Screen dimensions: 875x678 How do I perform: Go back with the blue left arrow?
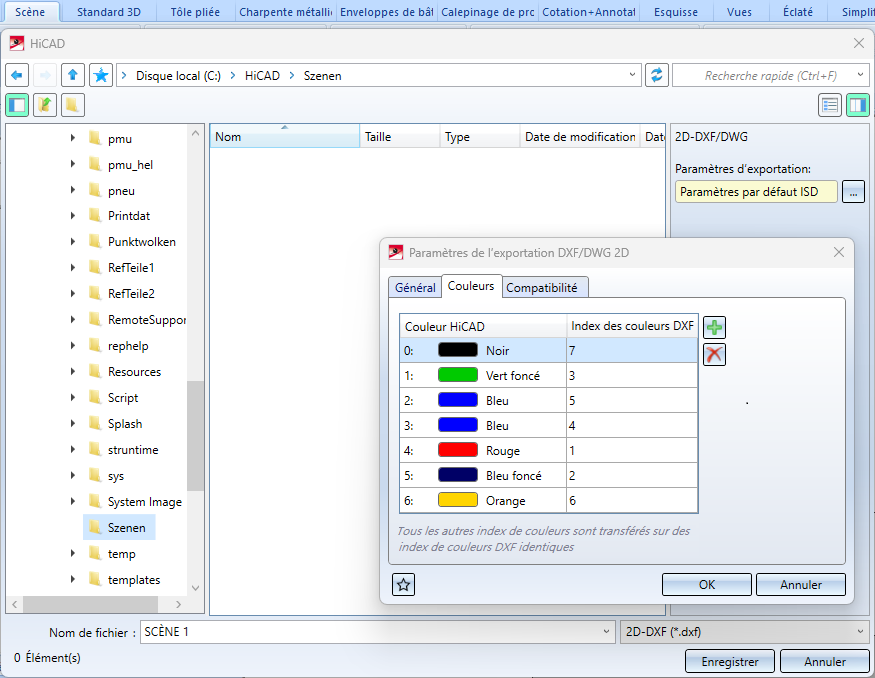click(x=17, y=75)
